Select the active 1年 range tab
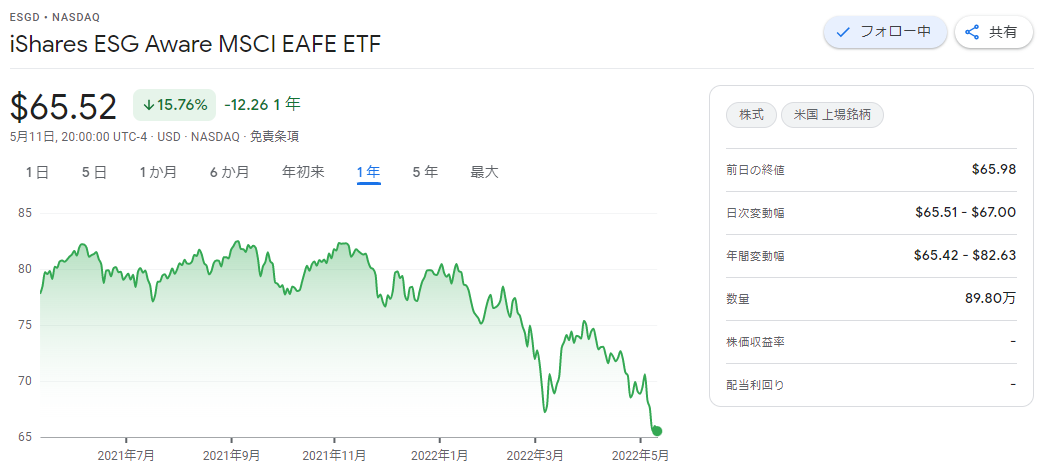This screenshot has width=1051, height=474. pos(369,172)
